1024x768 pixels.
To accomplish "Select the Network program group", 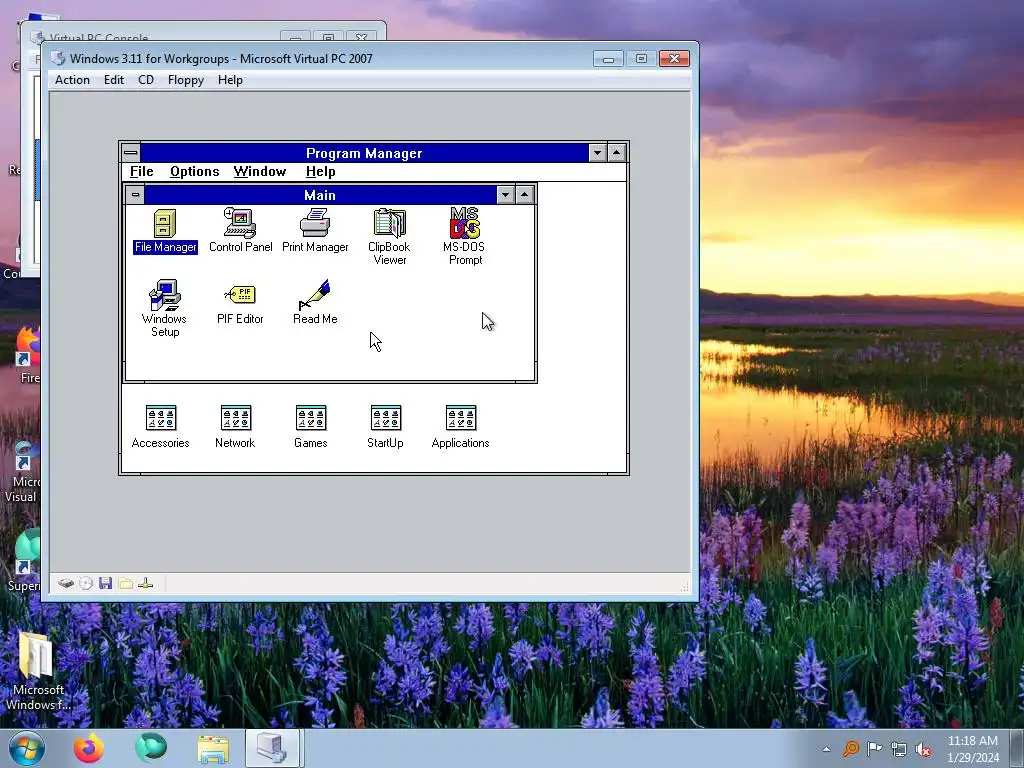I will [235, 427].
